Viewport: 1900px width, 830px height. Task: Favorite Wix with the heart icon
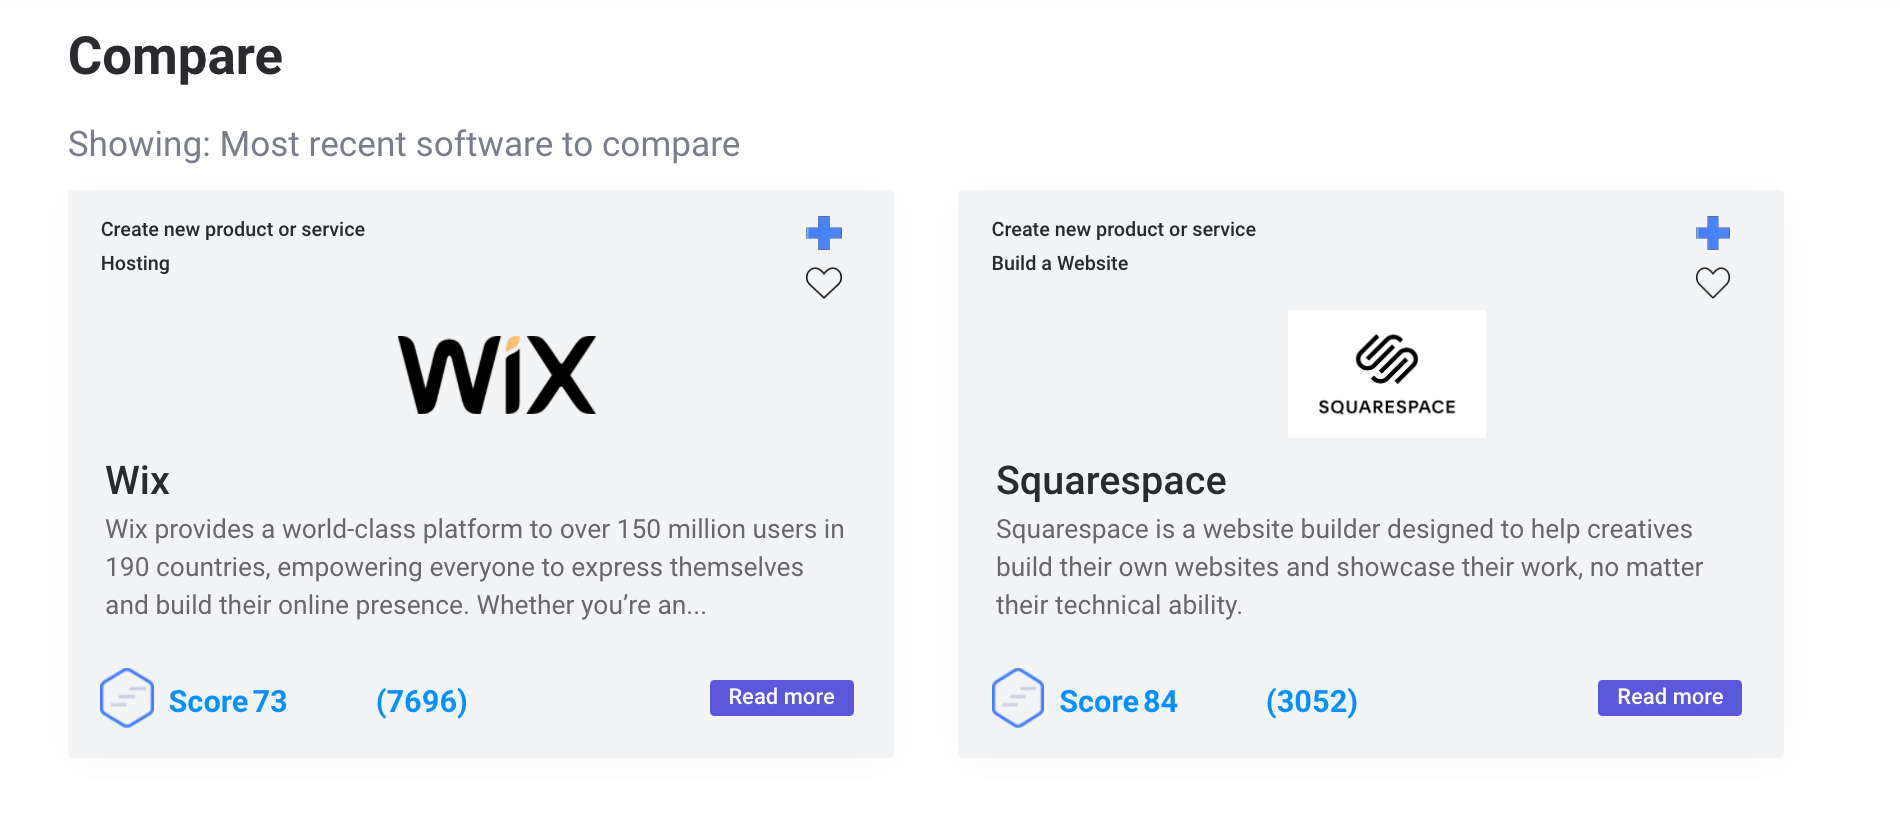[x=824, y=283]
